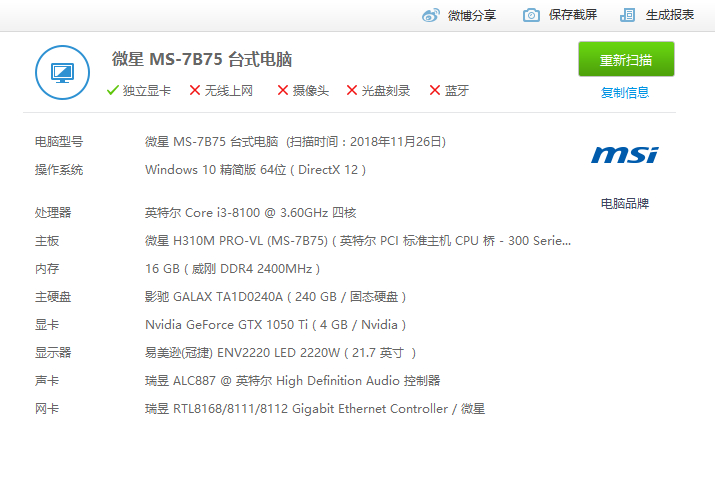Click the red X beside 无线上网
715x500 pixels.
pos(195,90)
